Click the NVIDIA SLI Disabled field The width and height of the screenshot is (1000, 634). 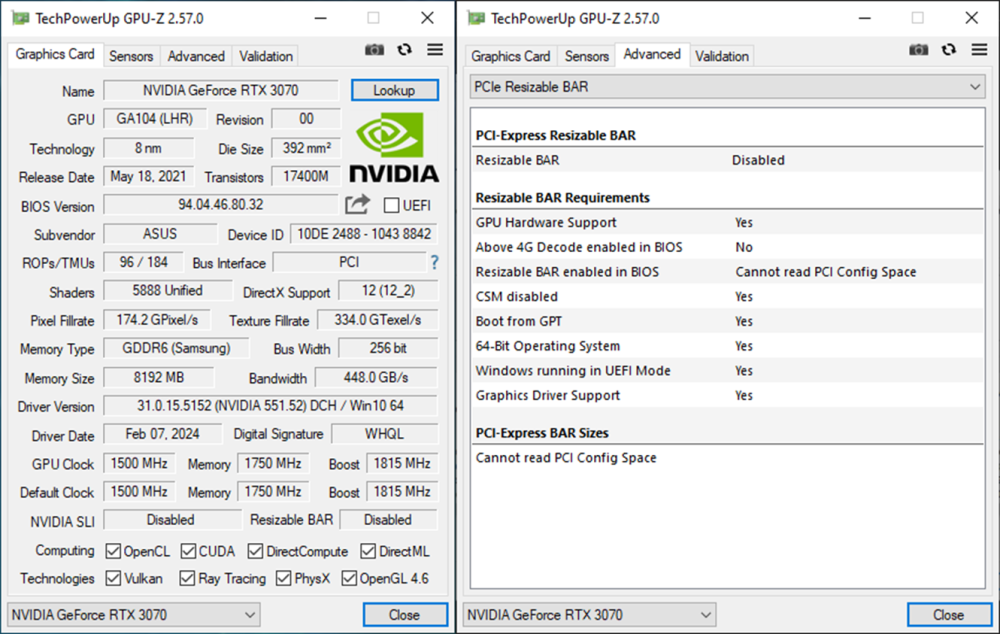(x=172, y=520)
